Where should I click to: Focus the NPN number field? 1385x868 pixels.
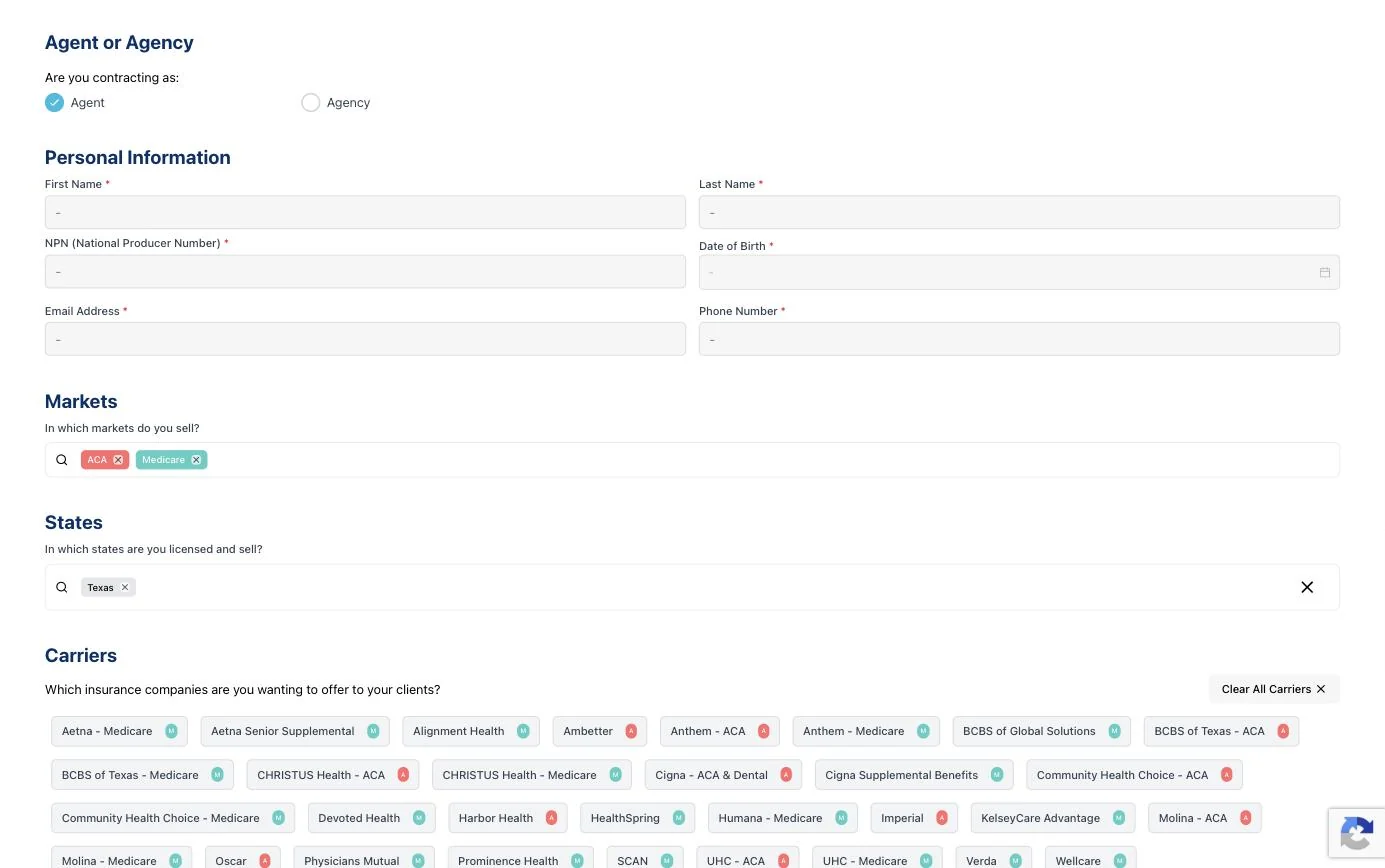pos(365,272)
